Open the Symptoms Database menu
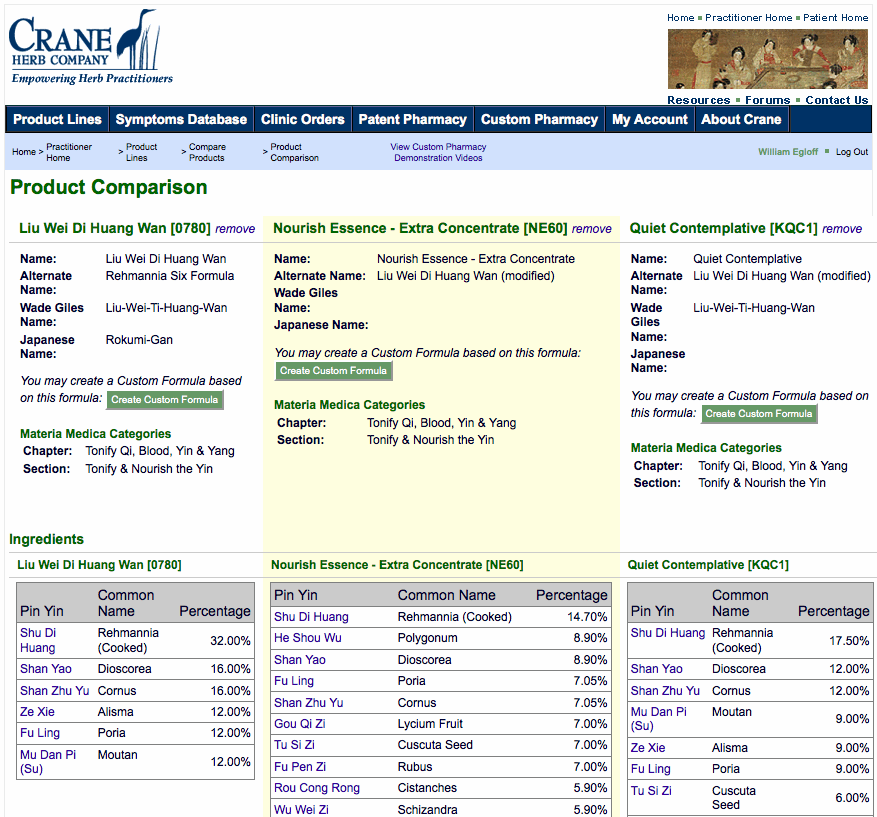Image resolution: width=877 pixels, height=817 pixels. point(181,119)
